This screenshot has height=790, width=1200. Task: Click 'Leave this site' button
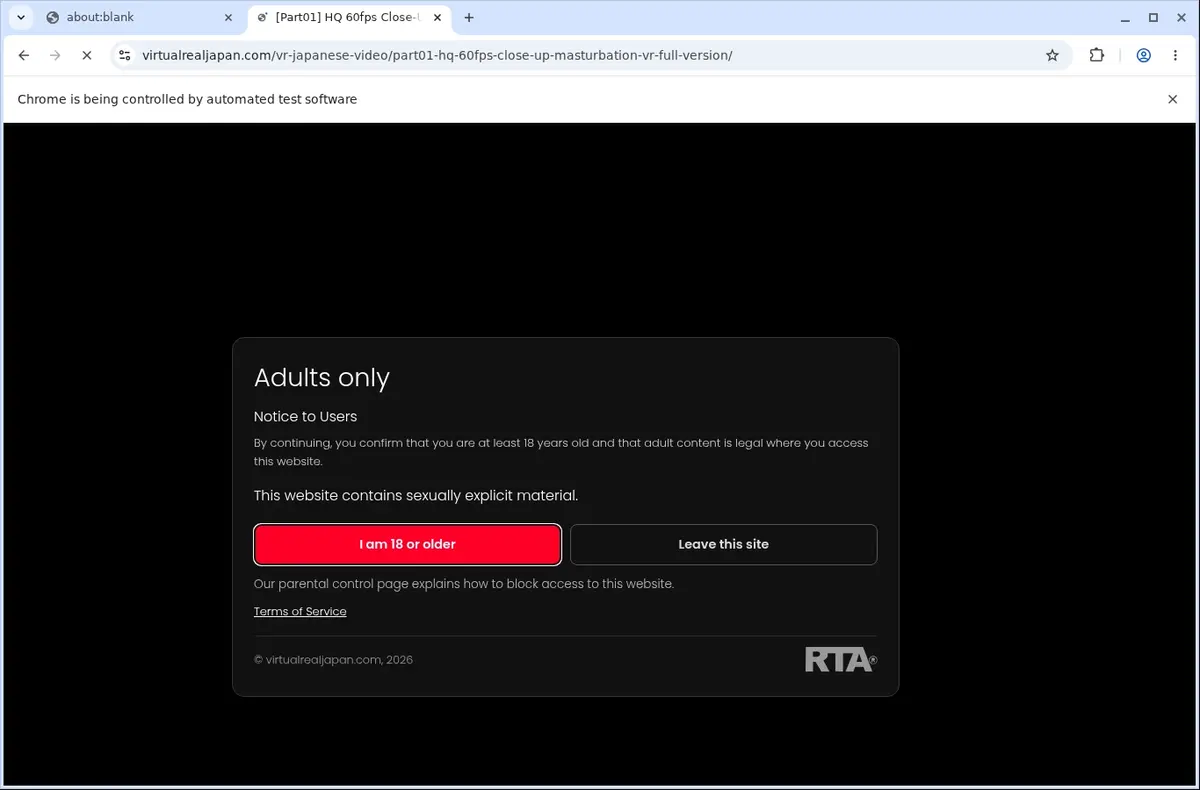[723, 544]
